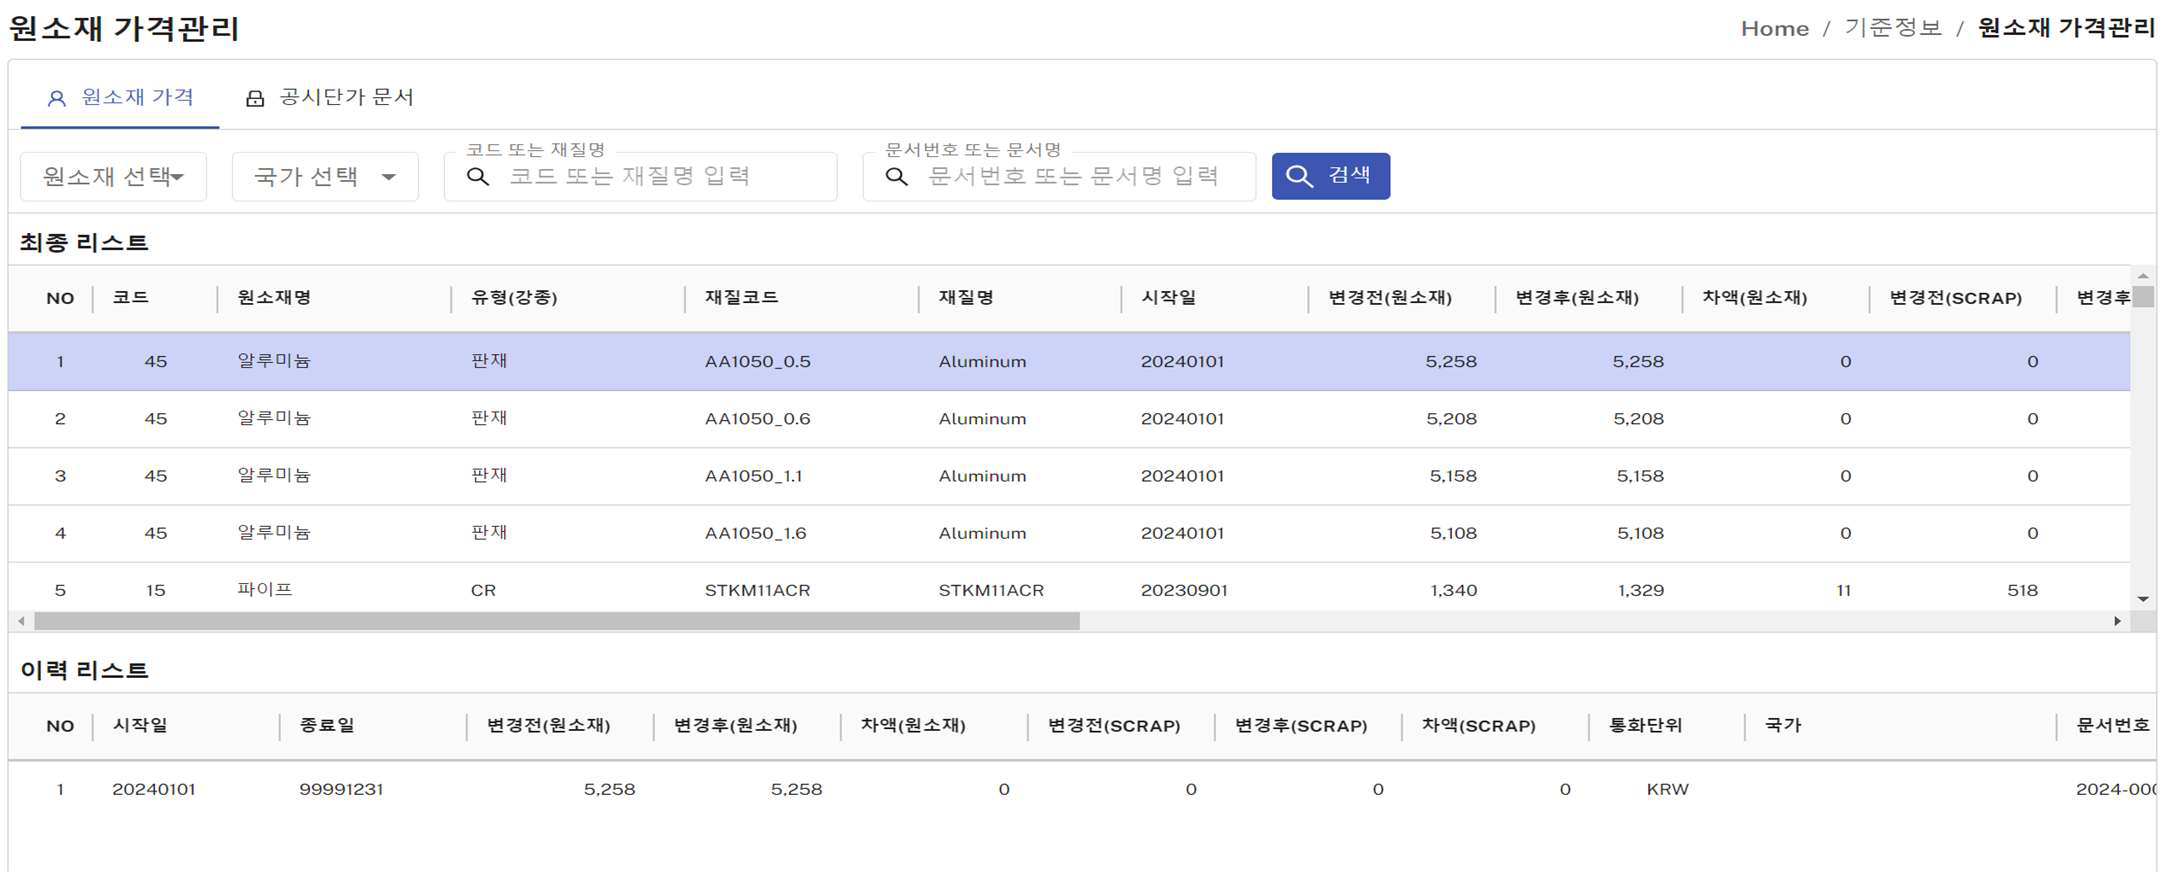Click the 시작일 header in 최종 리스트
The width and height of the screenshot is (2166, 873).
(x=1168, y=298)
